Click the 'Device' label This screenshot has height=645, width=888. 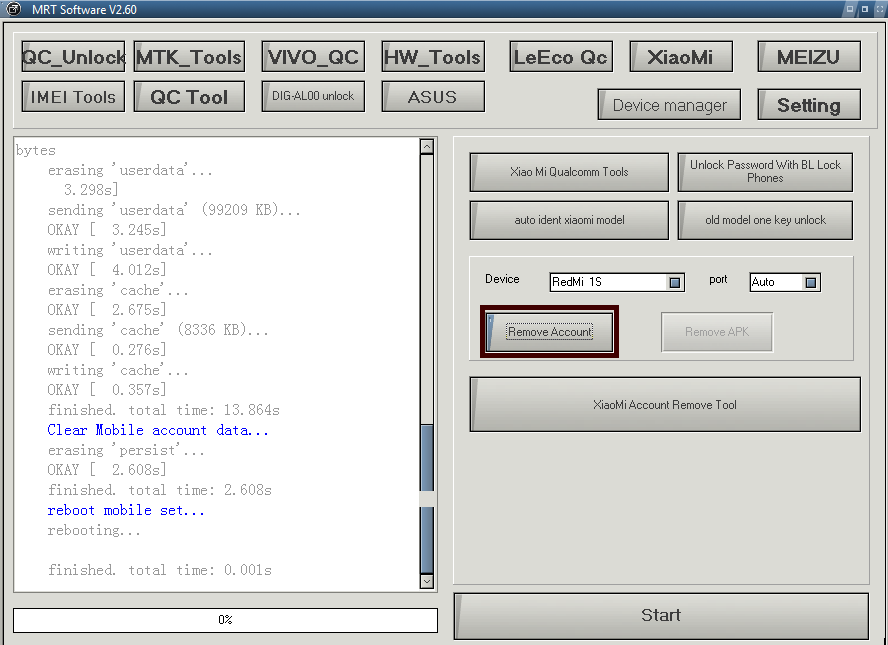[x=502, y=279]
